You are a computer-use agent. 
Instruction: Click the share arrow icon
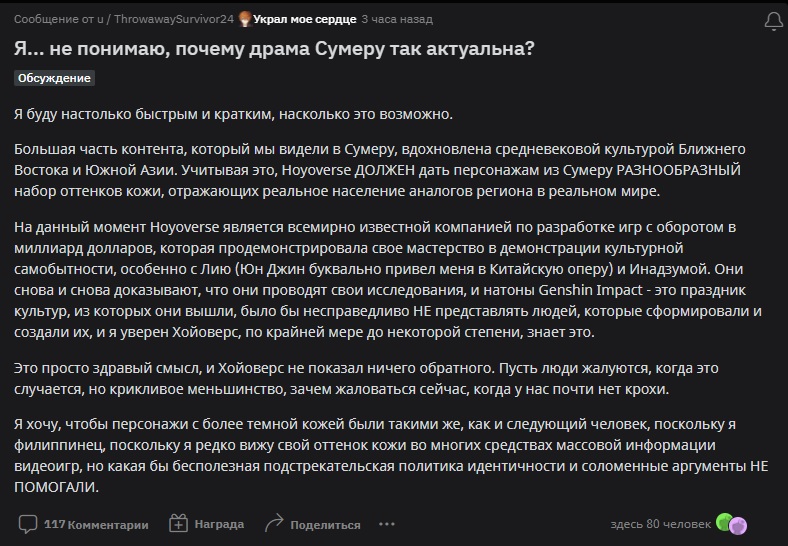tap(275, 523)
